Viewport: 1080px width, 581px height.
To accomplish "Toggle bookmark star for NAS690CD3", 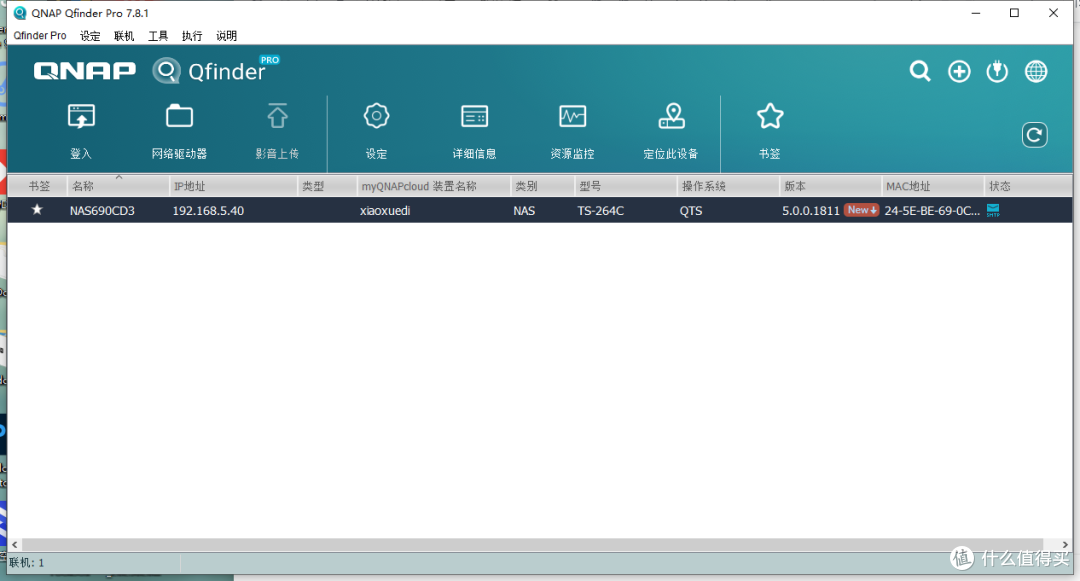I will 37,209.
